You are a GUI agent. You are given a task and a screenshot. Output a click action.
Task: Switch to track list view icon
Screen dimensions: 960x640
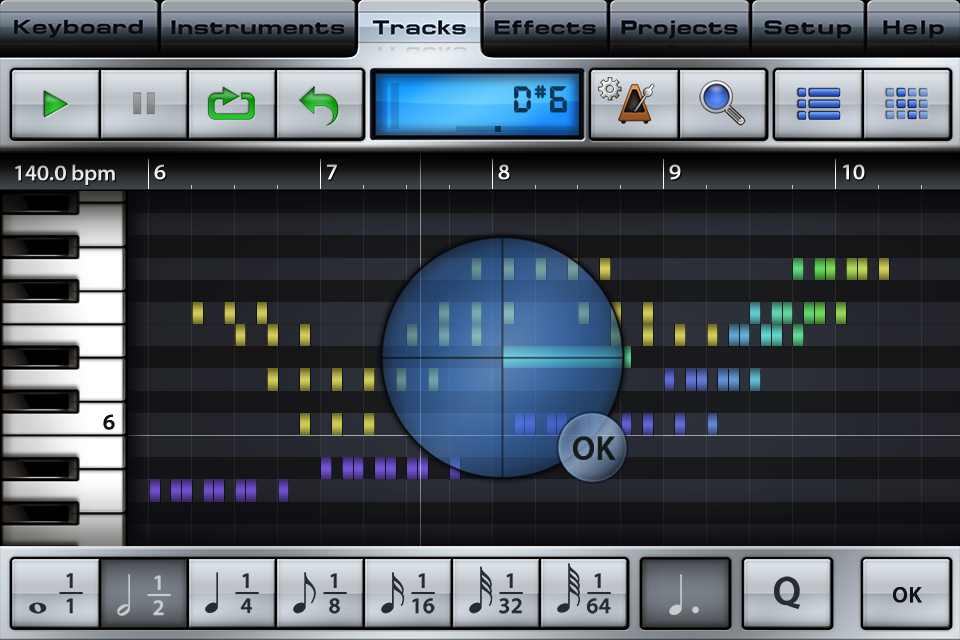click(819, 104)
